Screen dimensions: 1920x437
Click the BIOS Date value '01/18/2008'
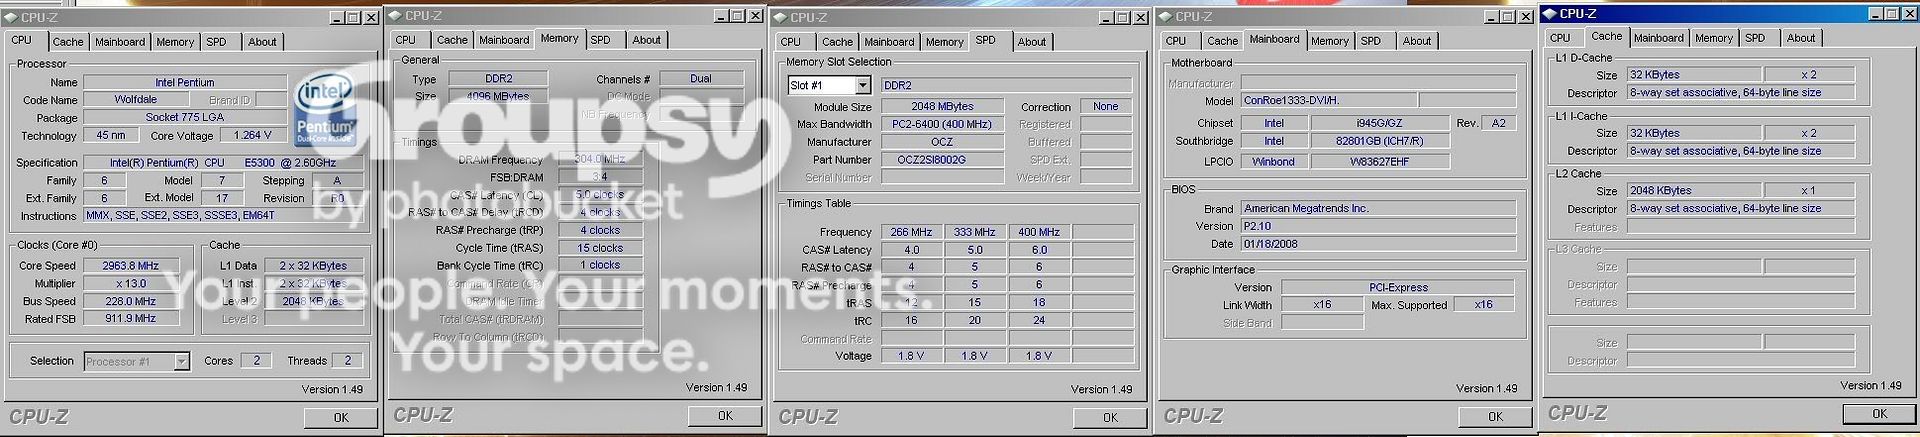point(1379,244)
